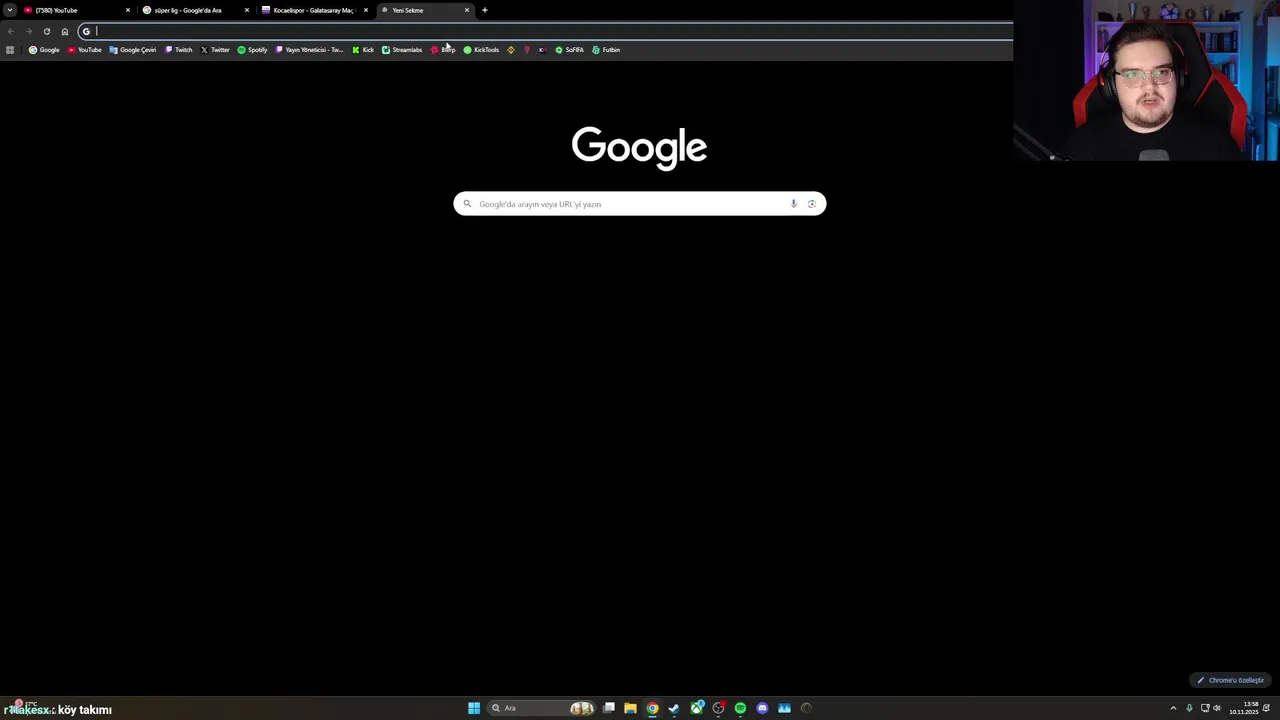
Task: Open Chrome from the taskbar
Action: click(x=652, y=708)
